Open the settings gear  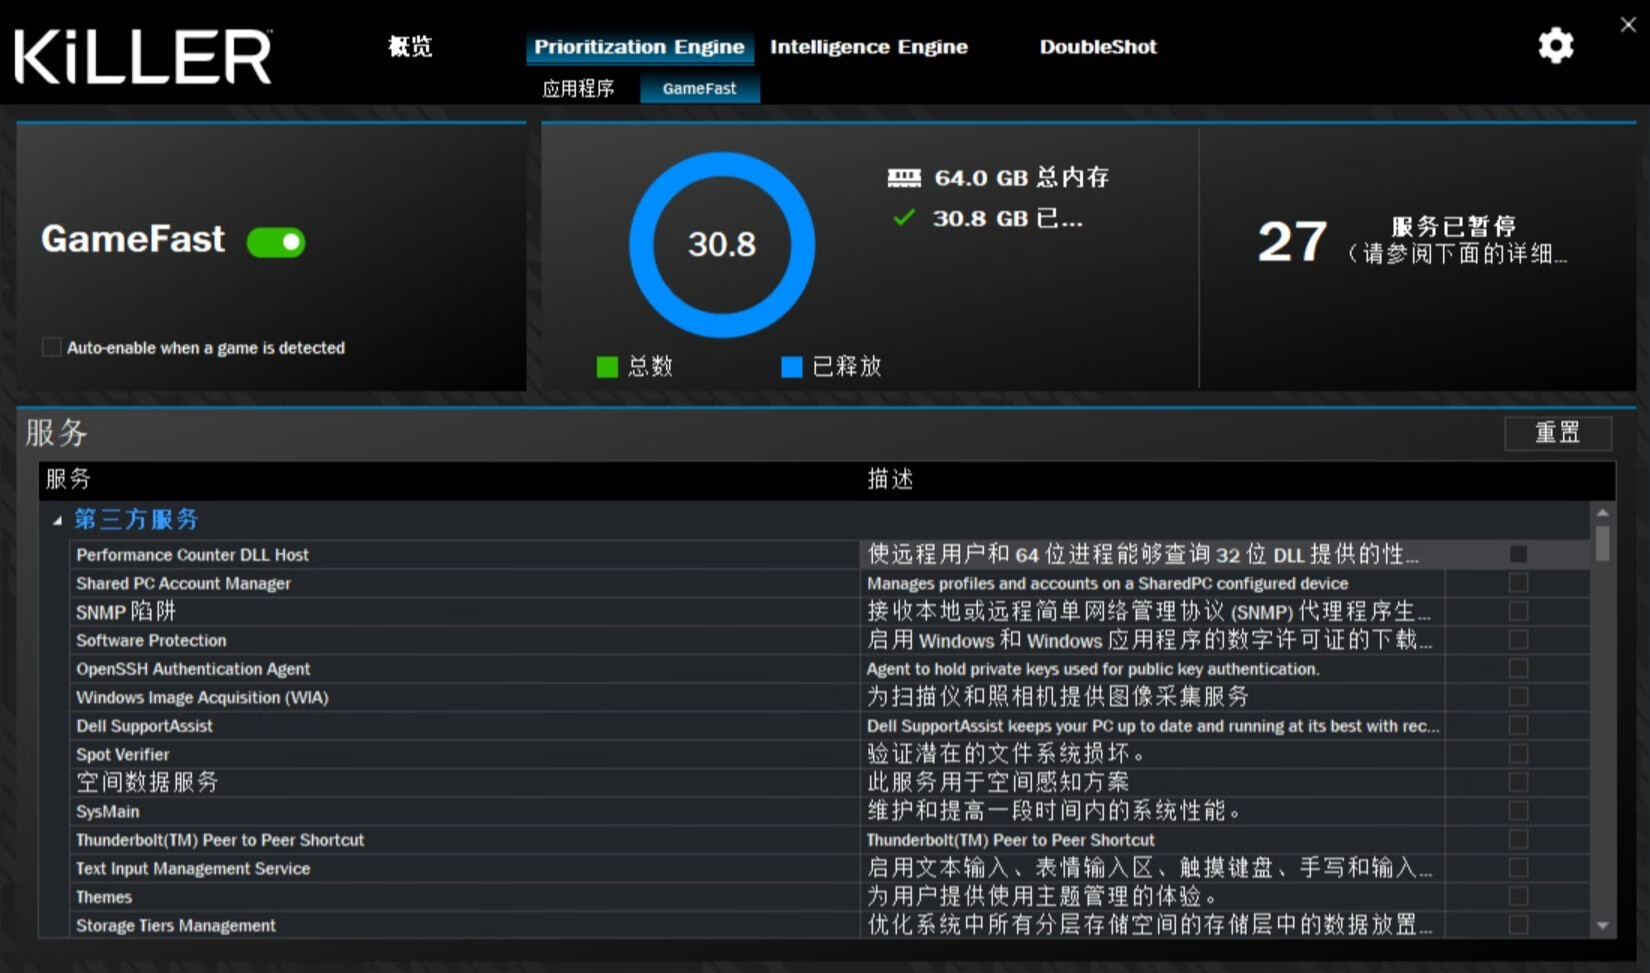[1556, 46]
